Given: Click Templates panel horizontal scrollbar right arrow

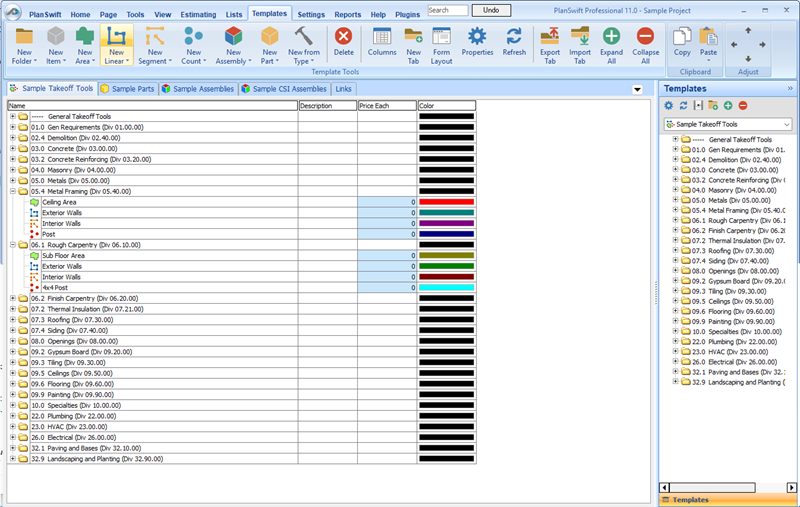Looking at the screenshot, I should click(791, 487).
